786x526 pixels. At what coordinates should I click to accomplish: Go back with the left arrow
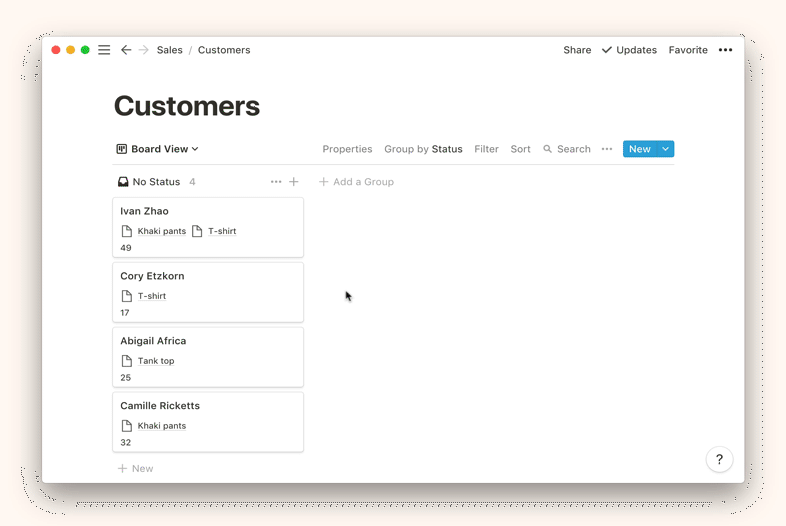click(x=126, y=50)
